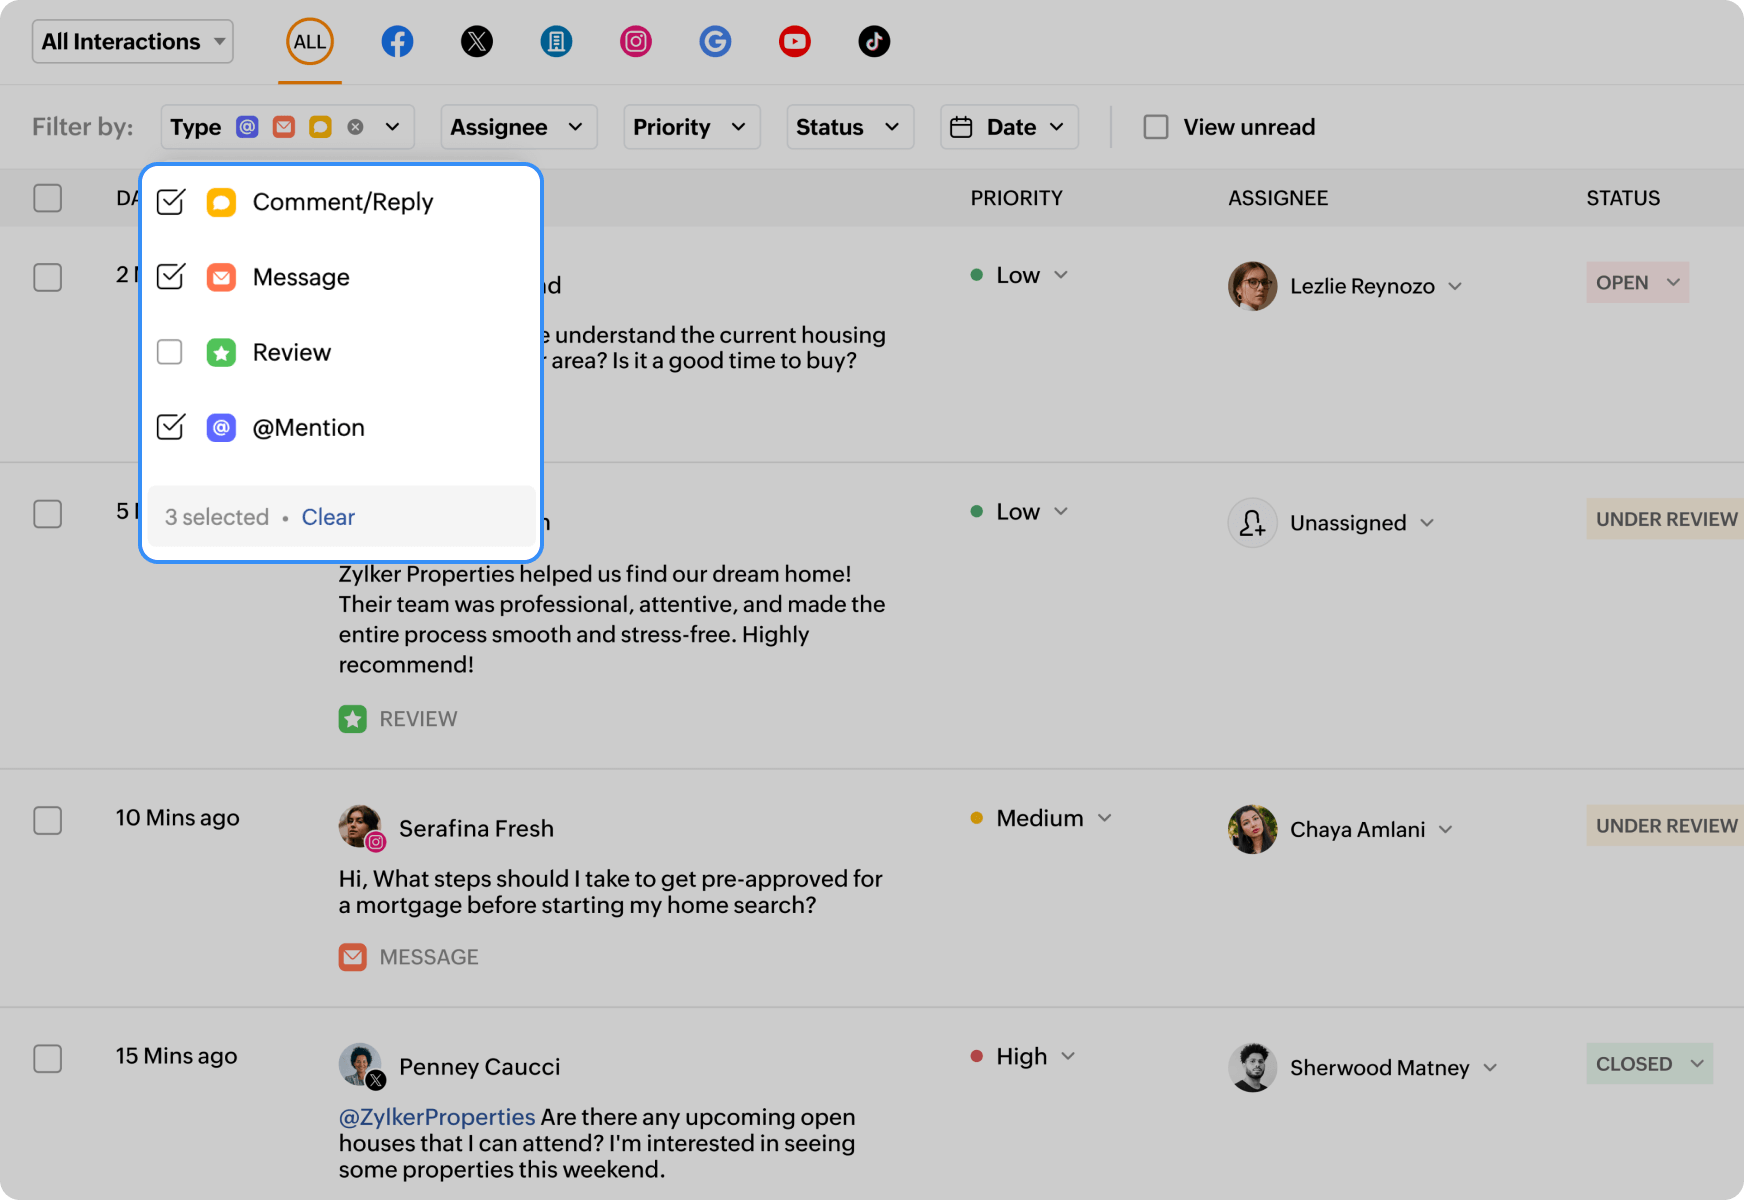
Task: Open the Date filter dropdown
Action: click(1008, 126)
